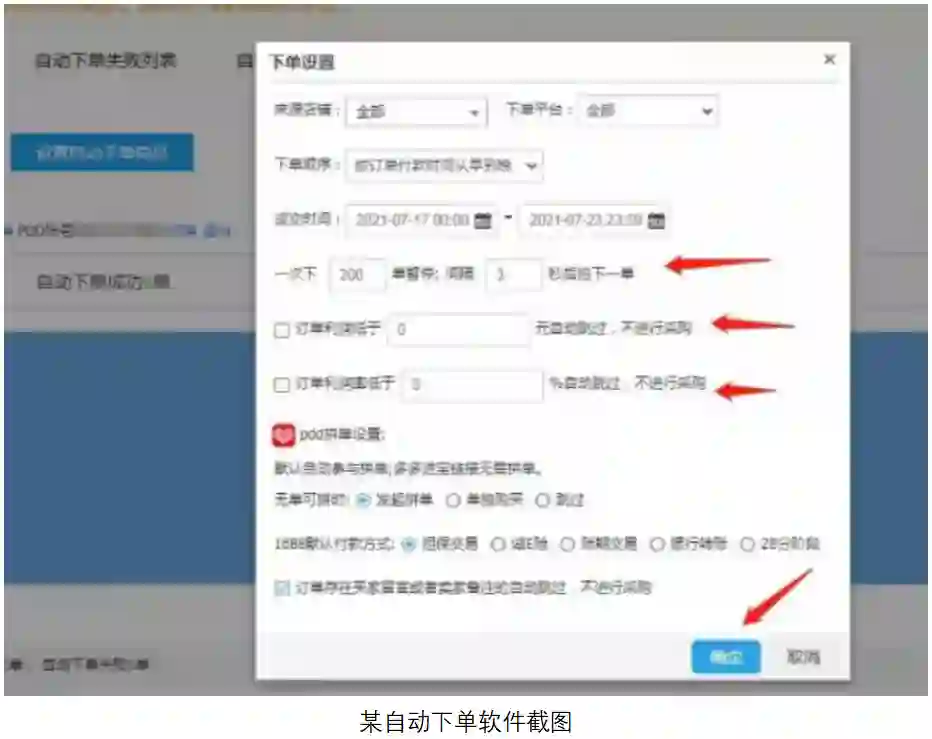Click the blue button under the failure list tab
This screenshot has height=739, width=932.
tap(102, 153)
